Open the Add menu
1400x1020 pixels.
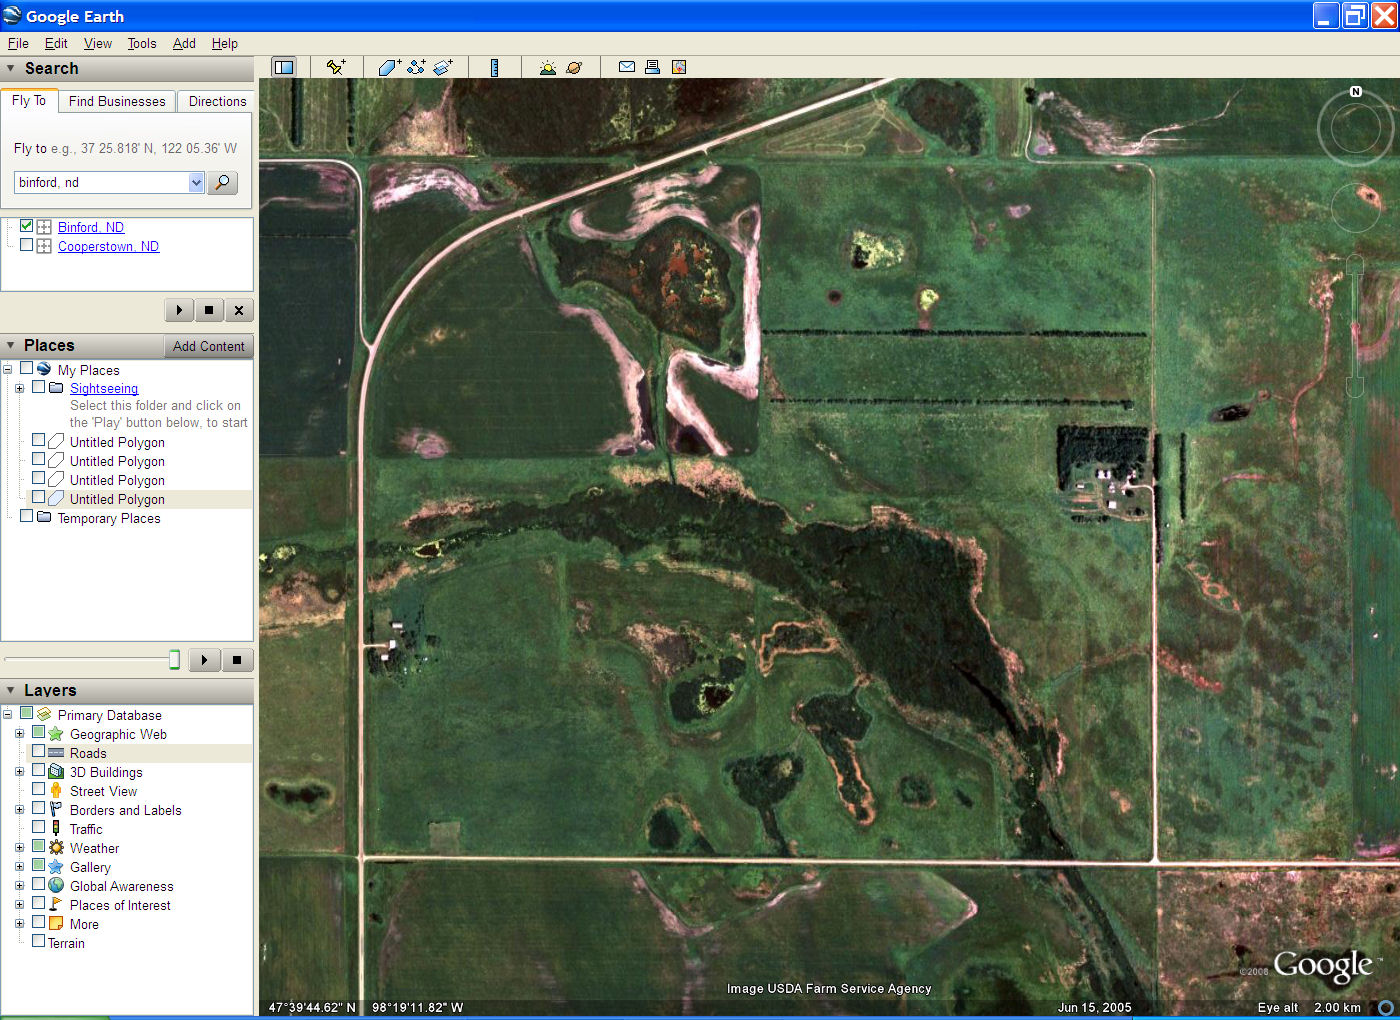184,43
